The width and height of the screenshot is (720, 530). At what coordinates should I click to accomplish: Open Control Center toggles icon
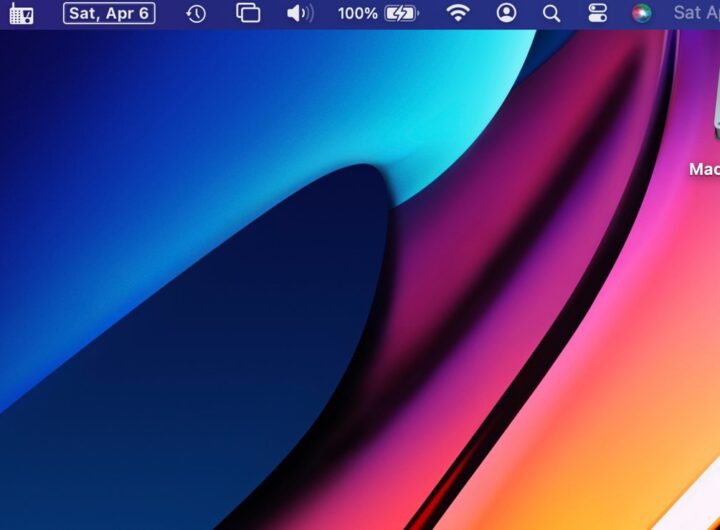coord(598,14)
